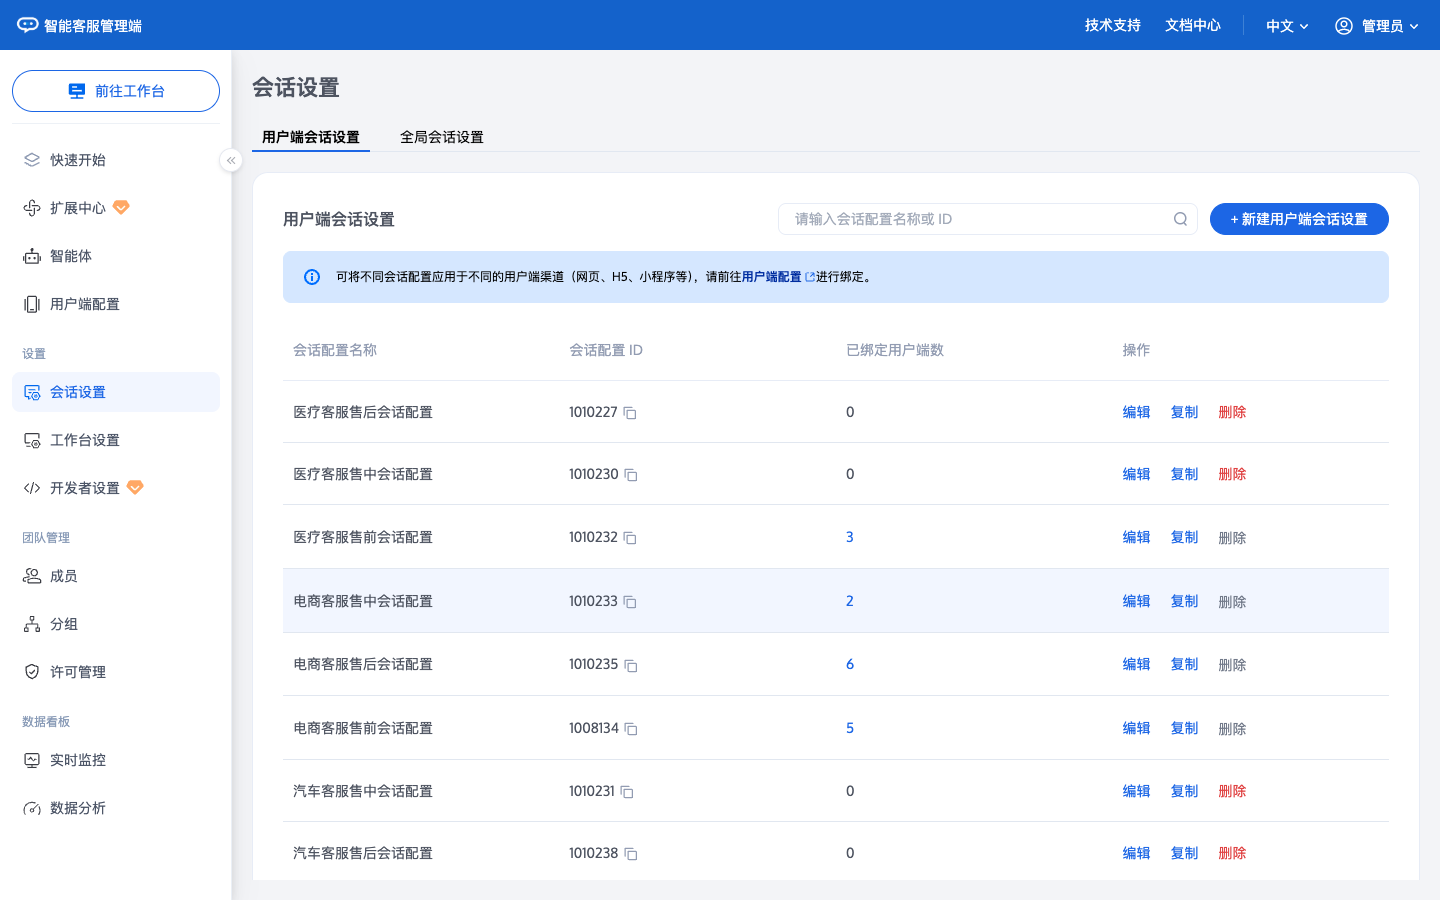Image resolution: width=1440 pixels, height=900 pixels.
Task: Copy config ID 1010230
Action: click(x=631, y=475)
